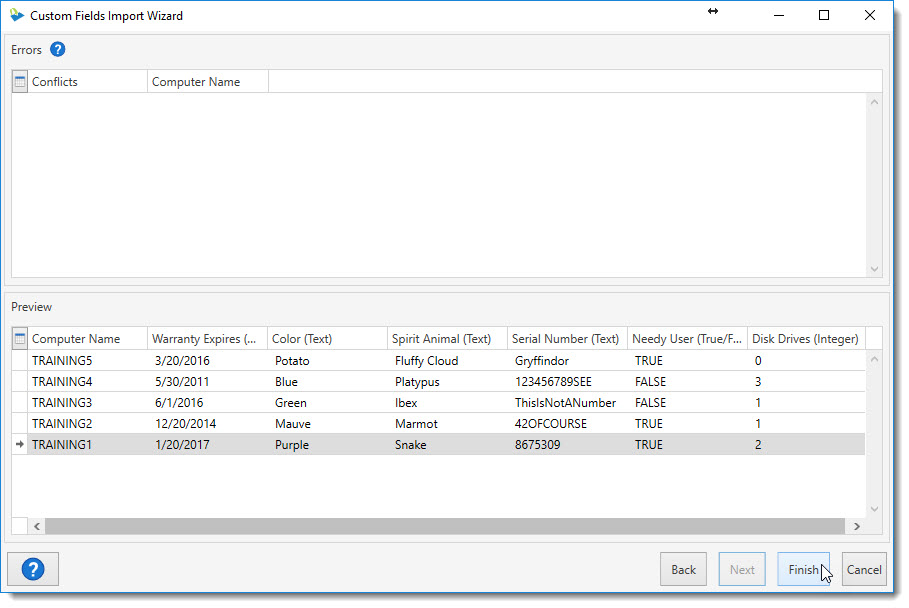Maximize the Import Wizard window

point(823,15)
